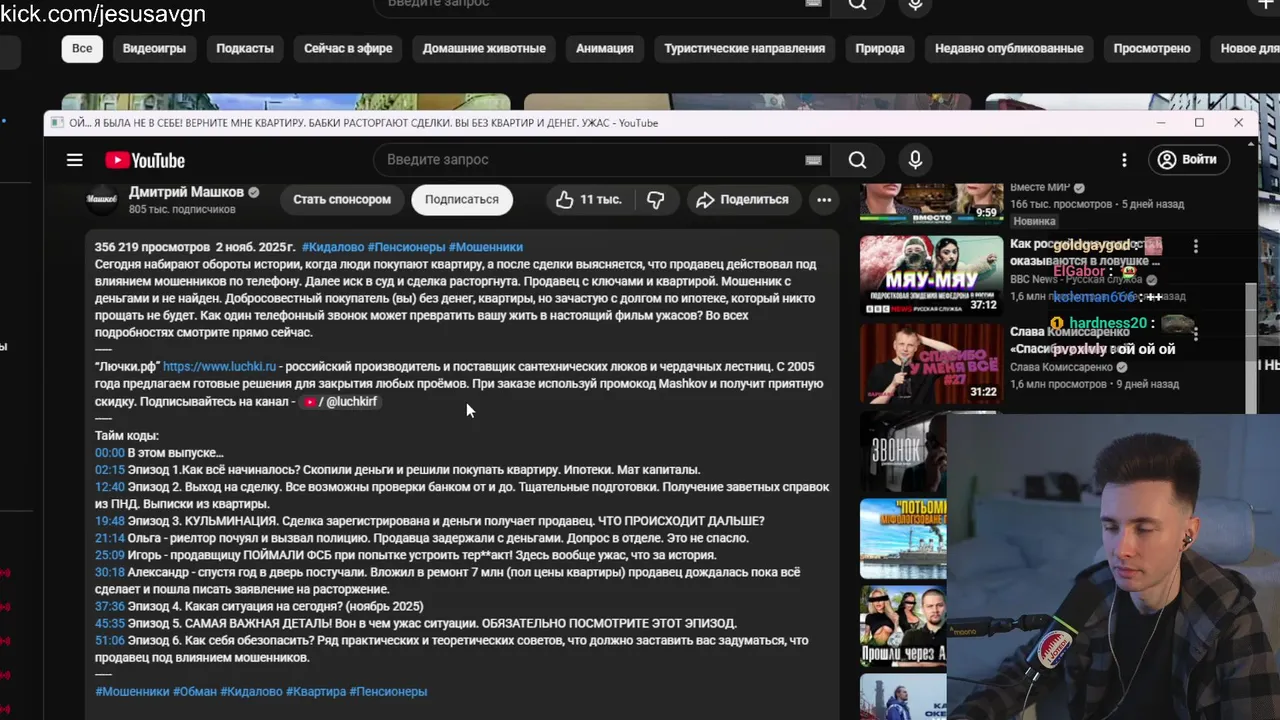Jump to timecode 00:00
The width and height of the screenshot is (1280, 720).
point(110,453)
